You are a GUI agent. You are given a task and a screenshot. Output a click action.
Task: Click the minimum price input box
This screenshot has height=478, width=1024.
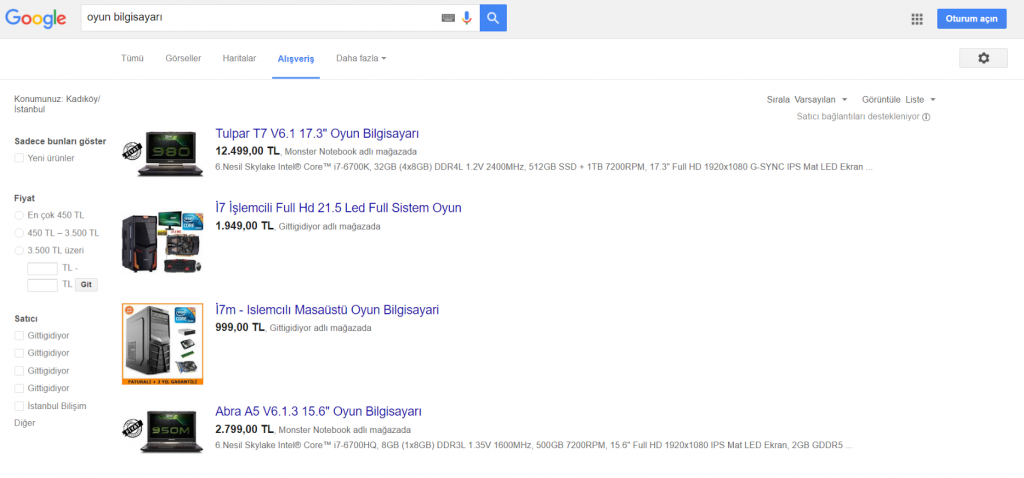coord(42,268)
